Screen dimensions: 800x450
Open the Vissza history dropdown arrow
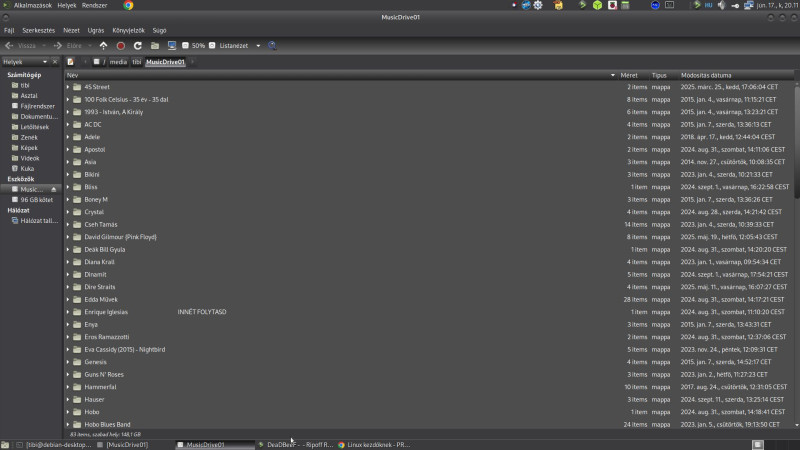click(x=44, y=46)
